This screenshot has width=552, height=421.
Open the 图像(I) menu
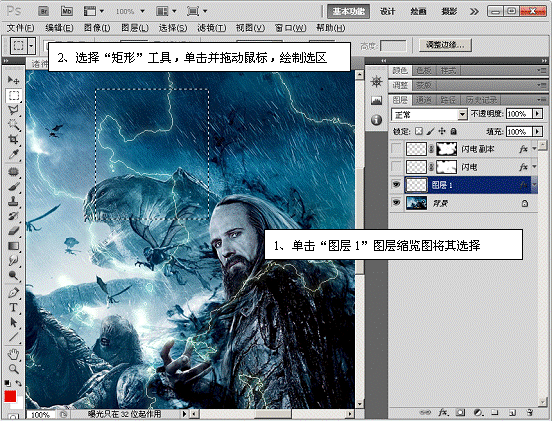click(97, 28)
